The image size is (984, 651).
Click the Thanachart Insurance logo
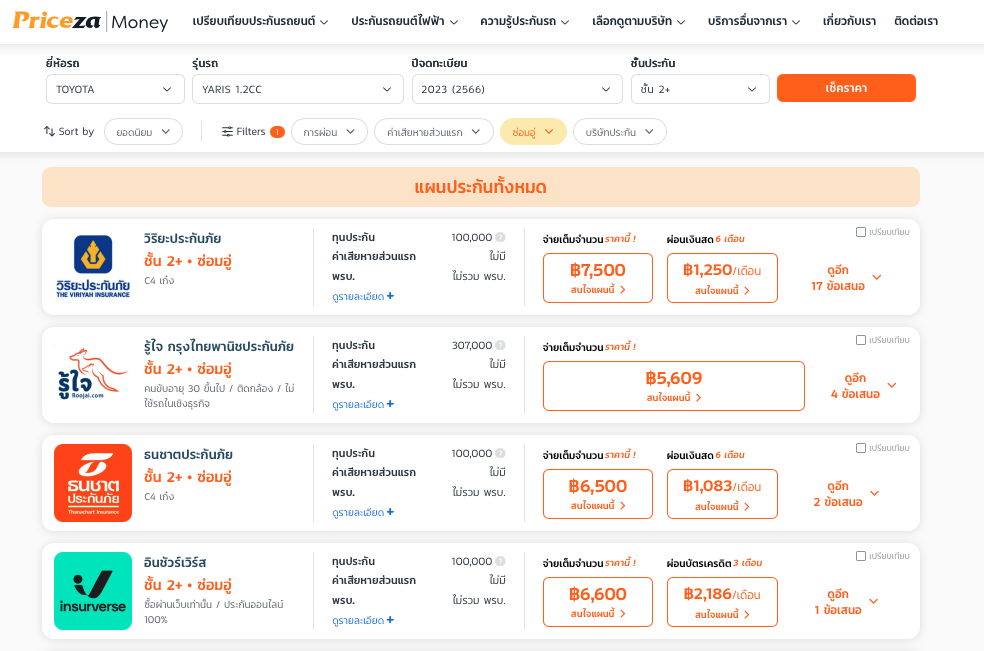click(93, 483)
